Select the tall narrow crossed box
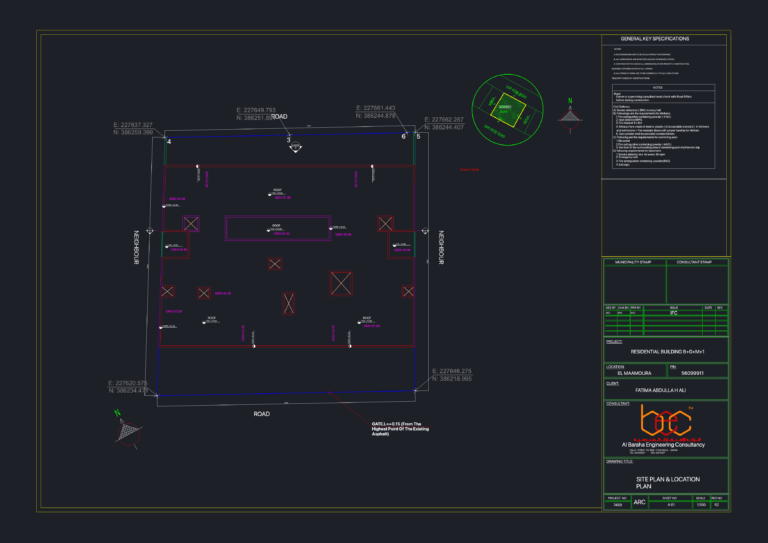This screenshot has height=543, width=768. coord(288,303)
